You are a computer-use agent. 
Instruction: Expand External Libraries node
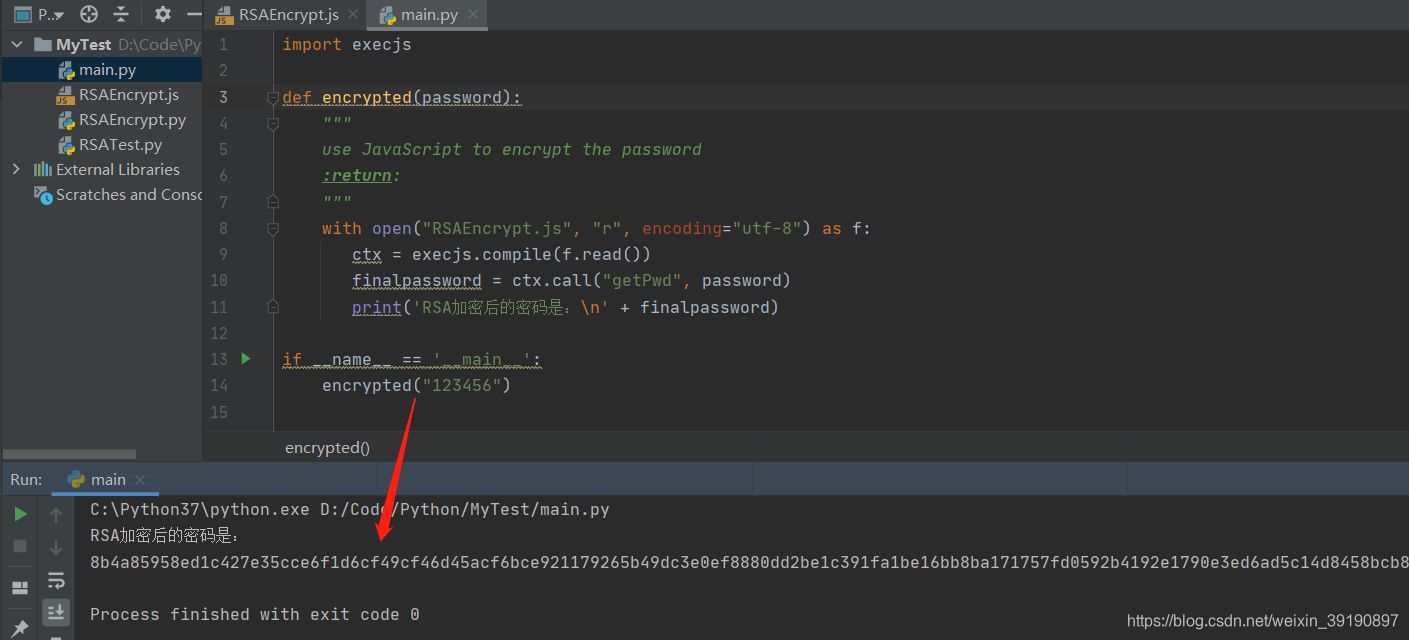[x=16, y=170]
